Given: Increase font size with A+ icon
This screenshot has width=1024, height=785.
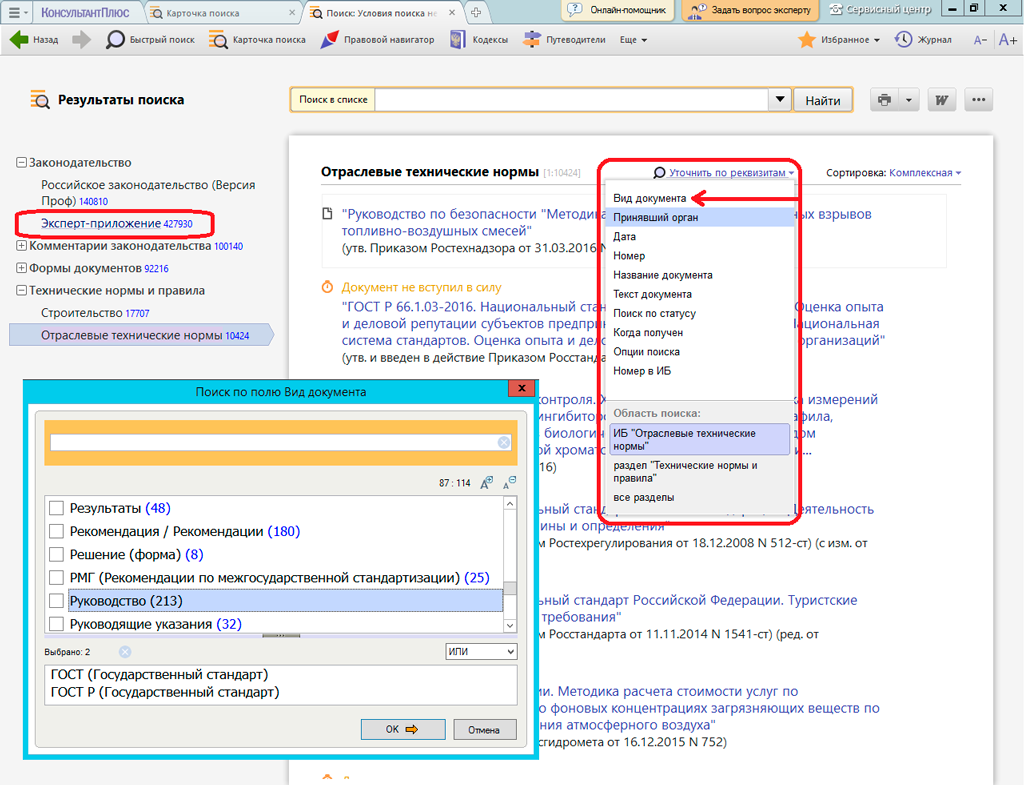Looking at the screenshot, I should 1008,40.
